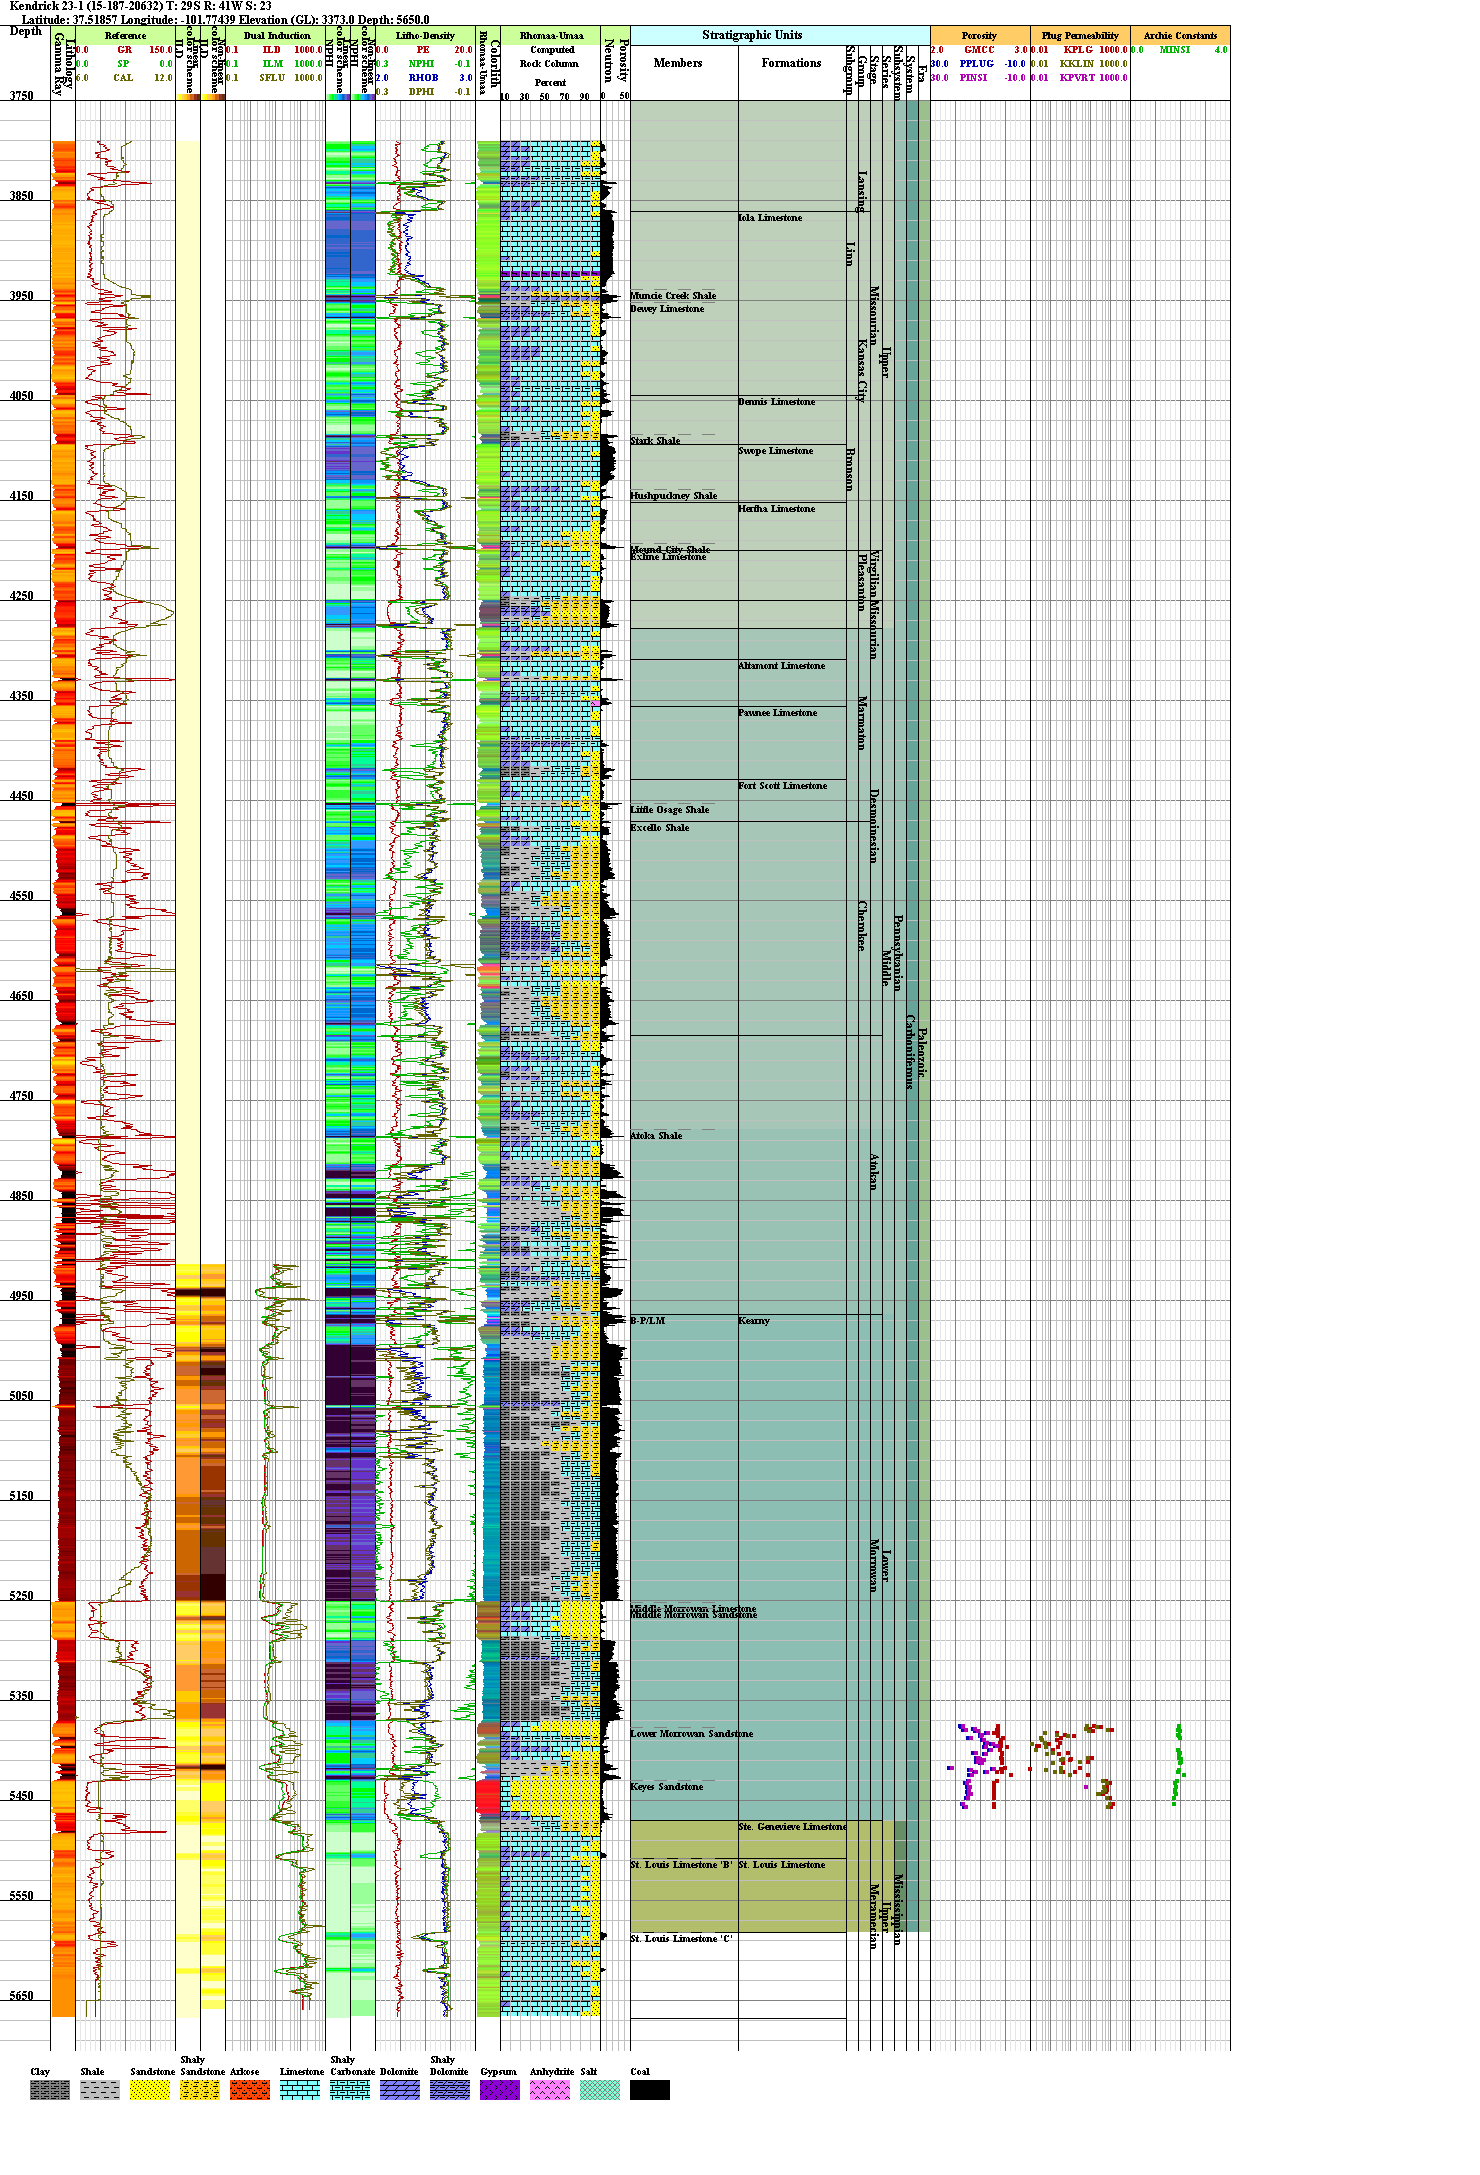Screen dimensions: 1480x2175
Task: Select the Rhomaa-Umaa track header
Action: pyautogui.click(x=551, y=35)
